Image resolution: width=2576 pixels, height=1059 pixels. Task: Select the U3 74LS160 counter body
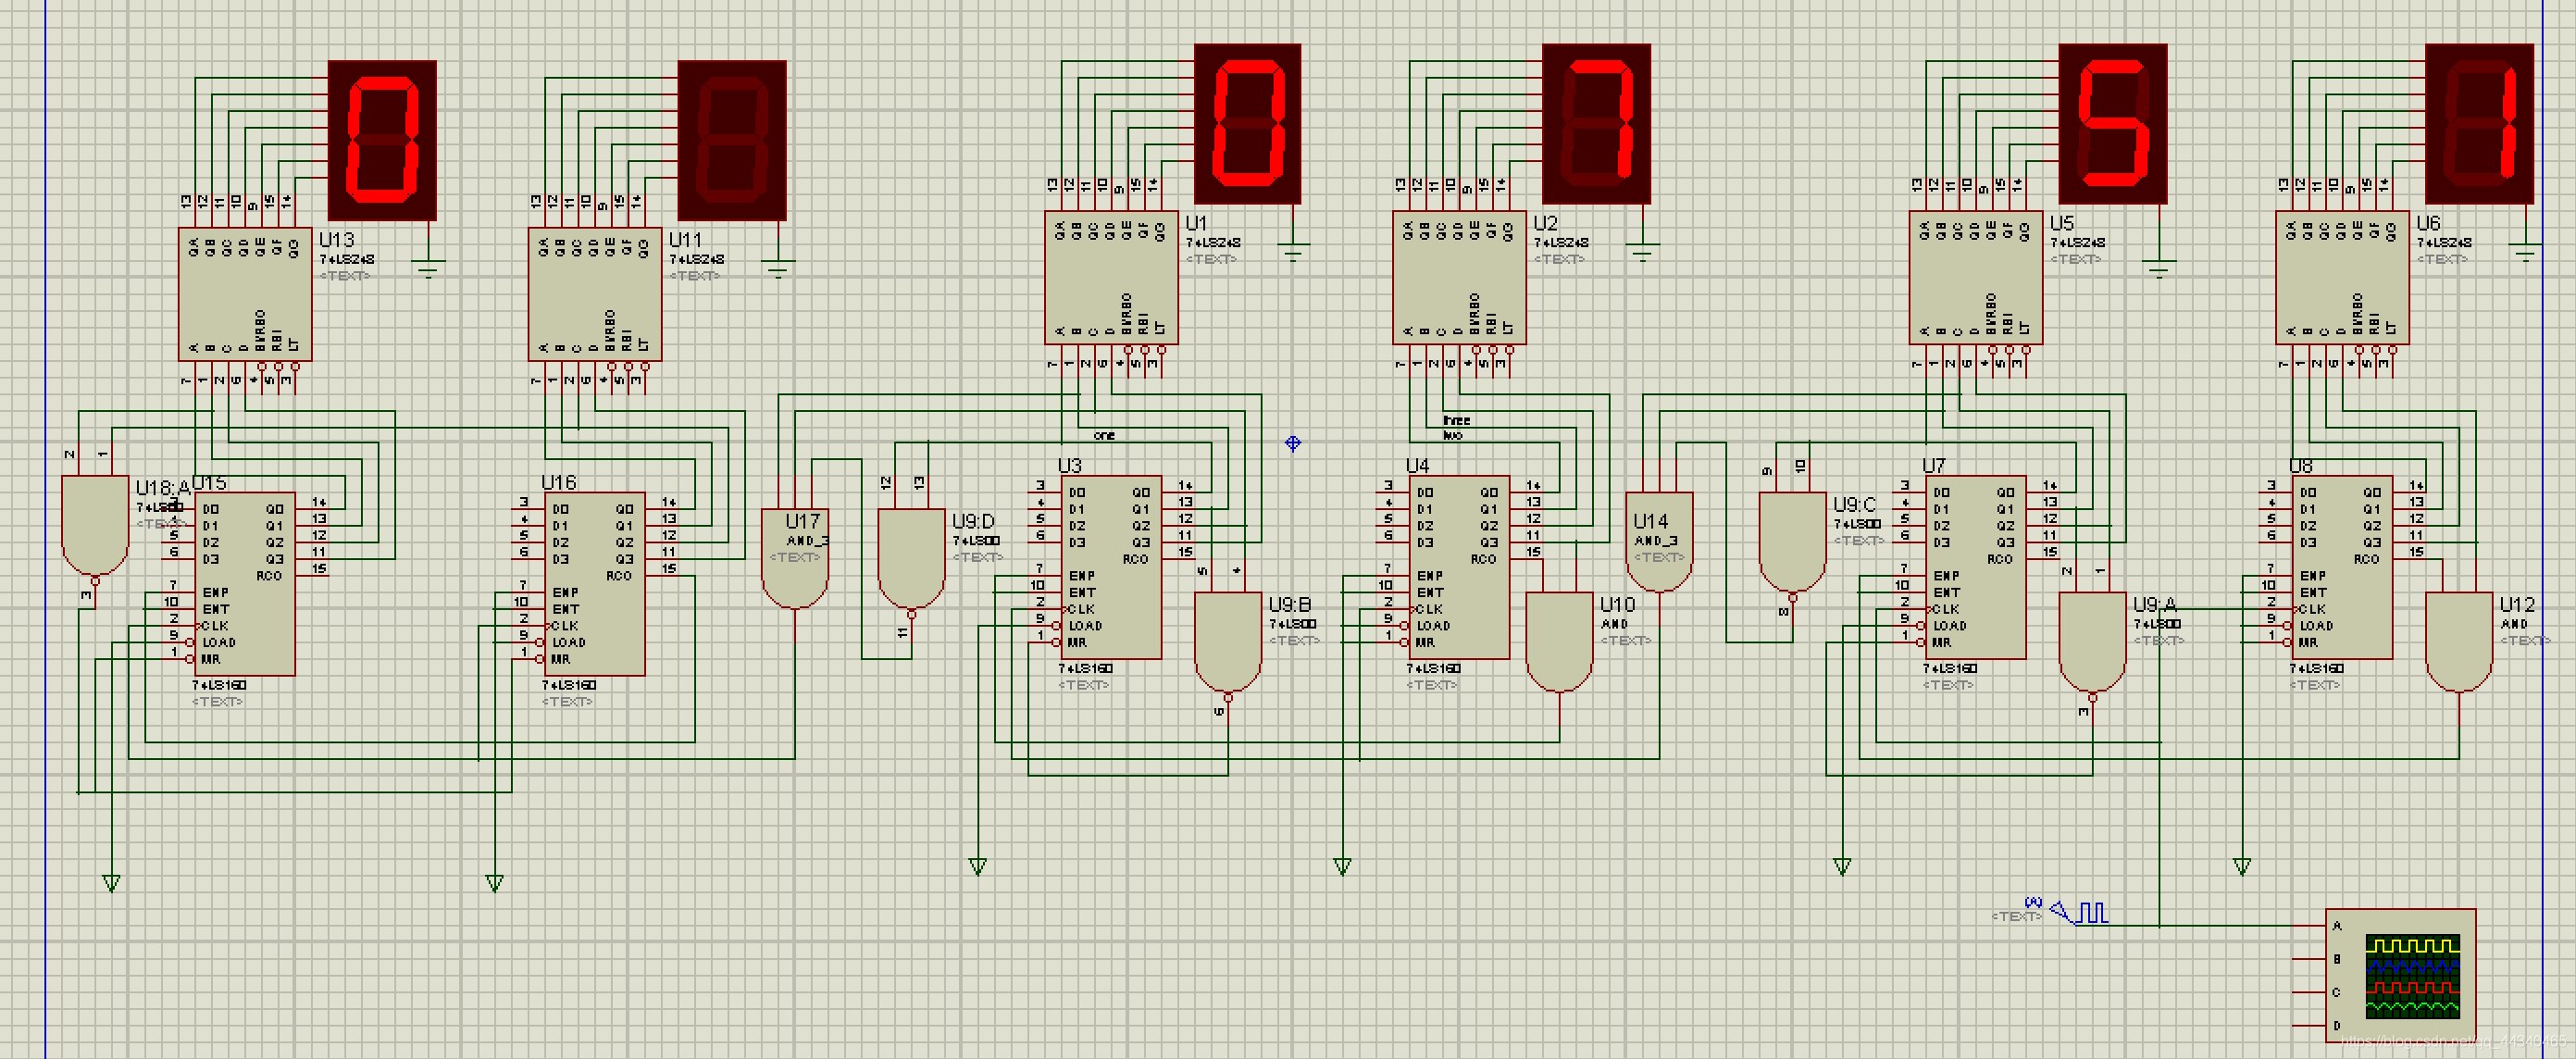tap(1111, 568)
